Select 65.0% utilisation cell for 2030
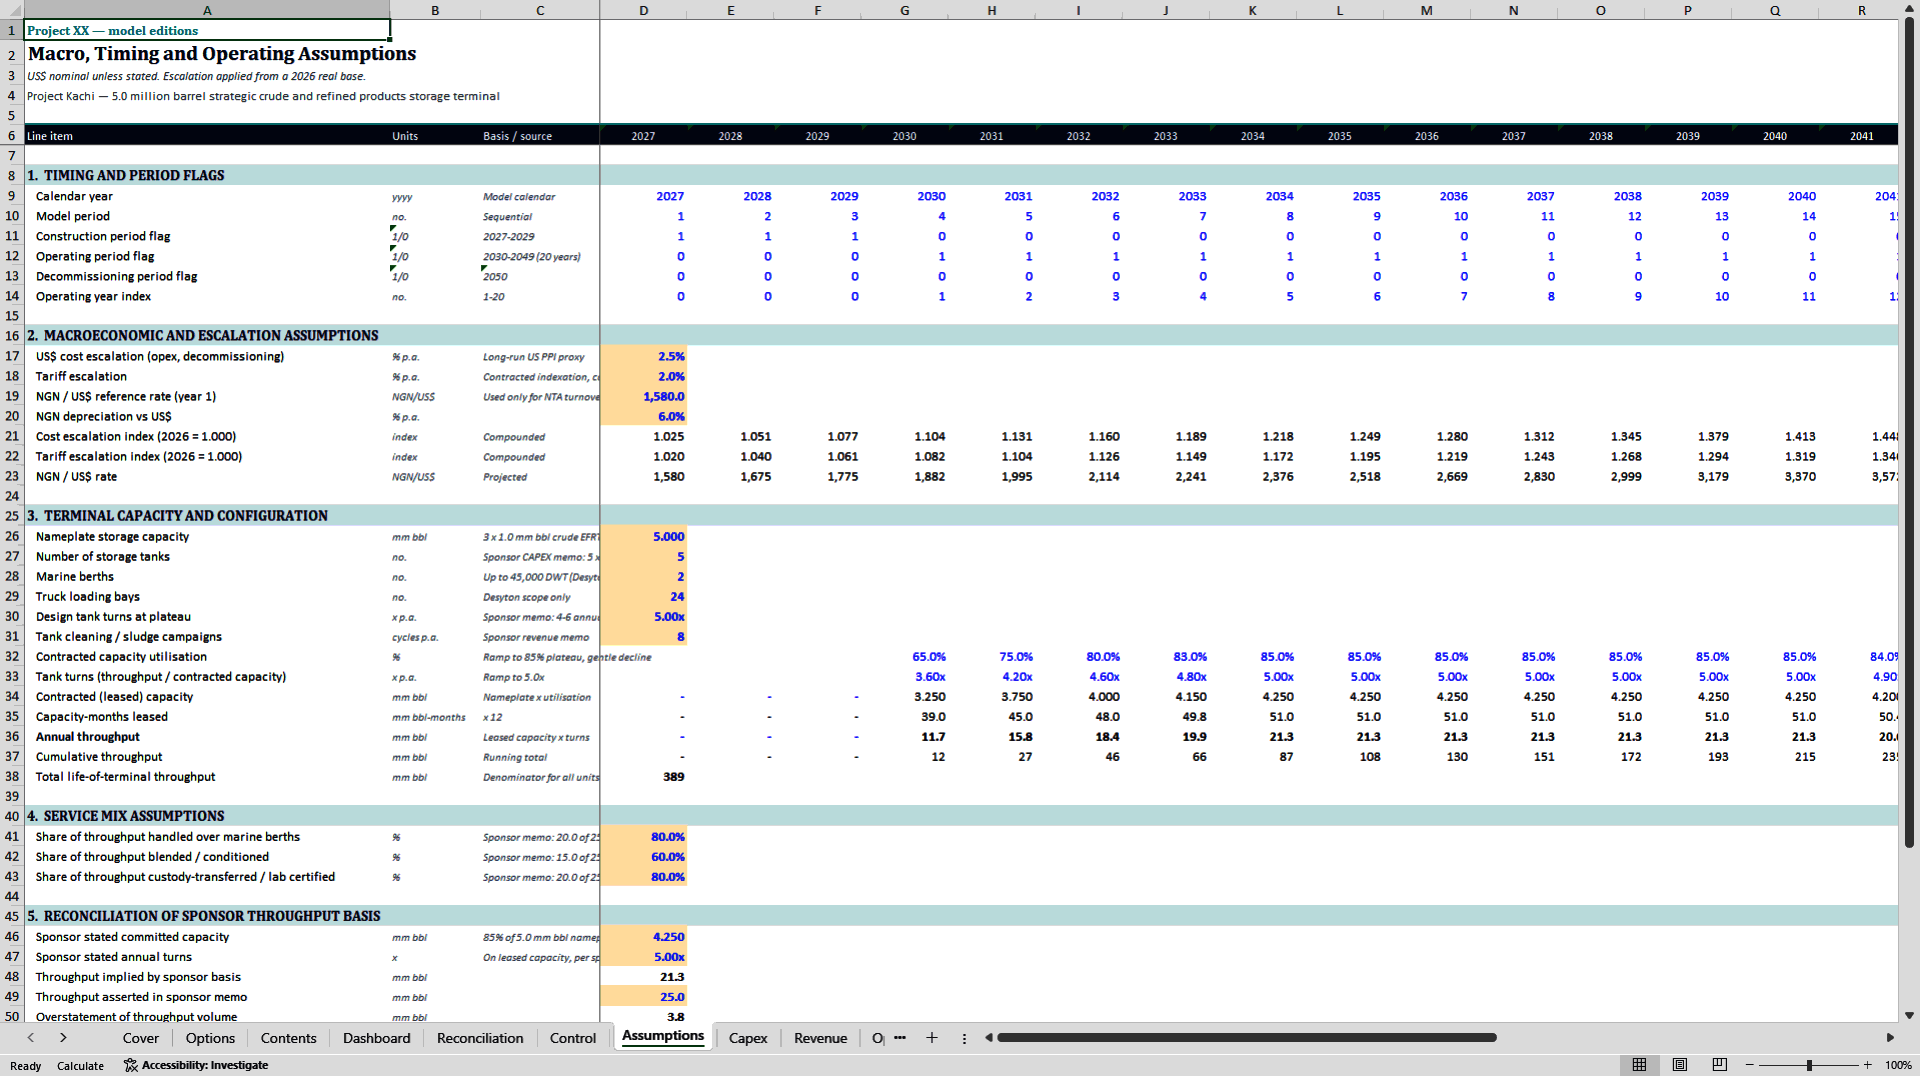The image size is (1920, 1076). coord(904,656)
